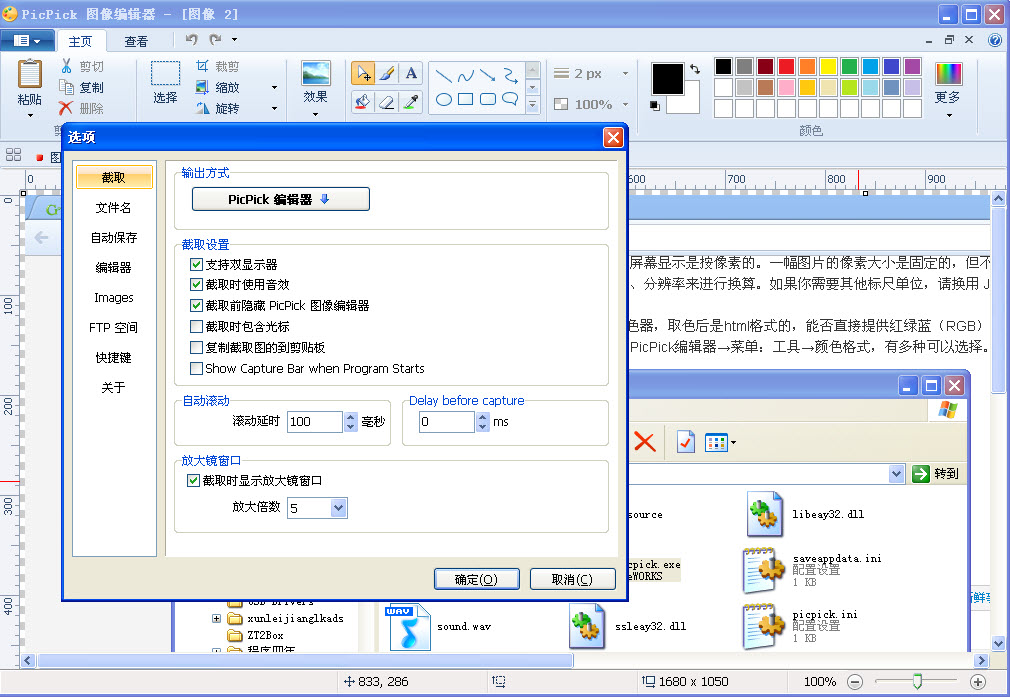Viewport: 1010px width, 697px height.
Task: Select the brush drawing tool
Action: pyautogui.click(x=387, y=73)
